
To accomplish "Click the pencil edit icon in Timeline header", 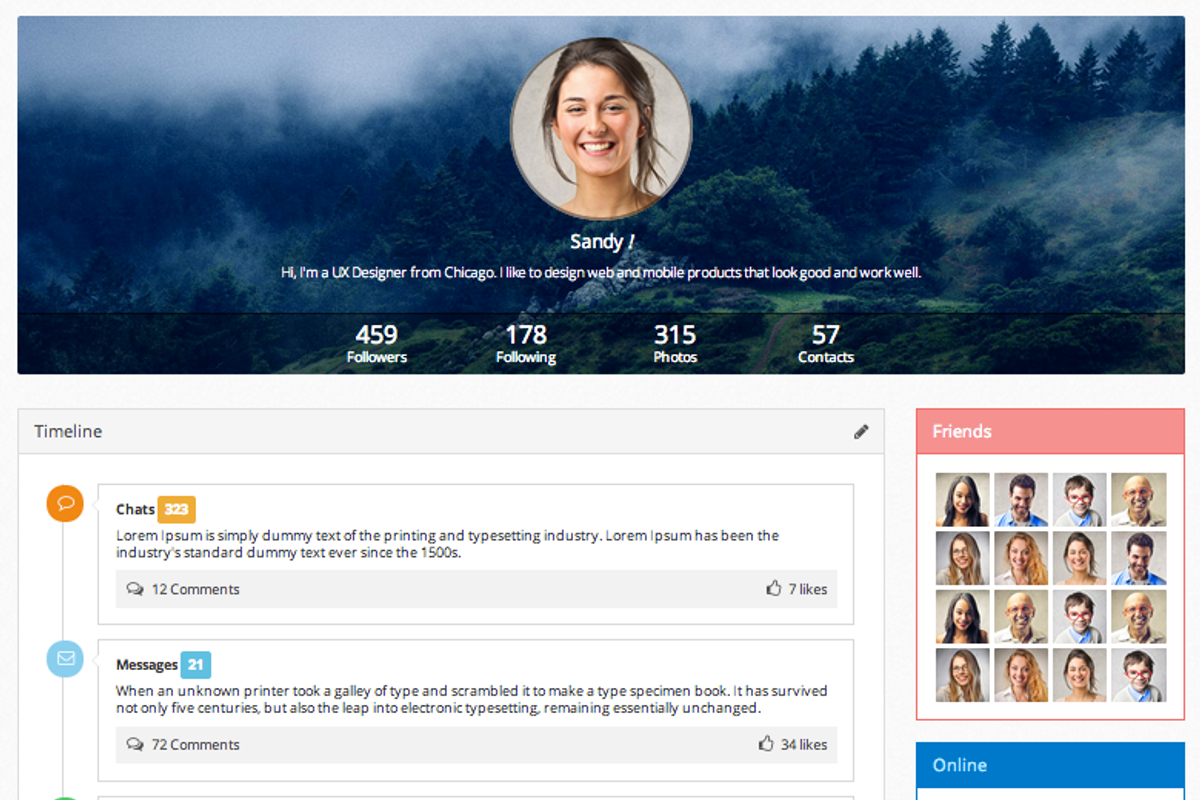I will [x=861, y=432].
